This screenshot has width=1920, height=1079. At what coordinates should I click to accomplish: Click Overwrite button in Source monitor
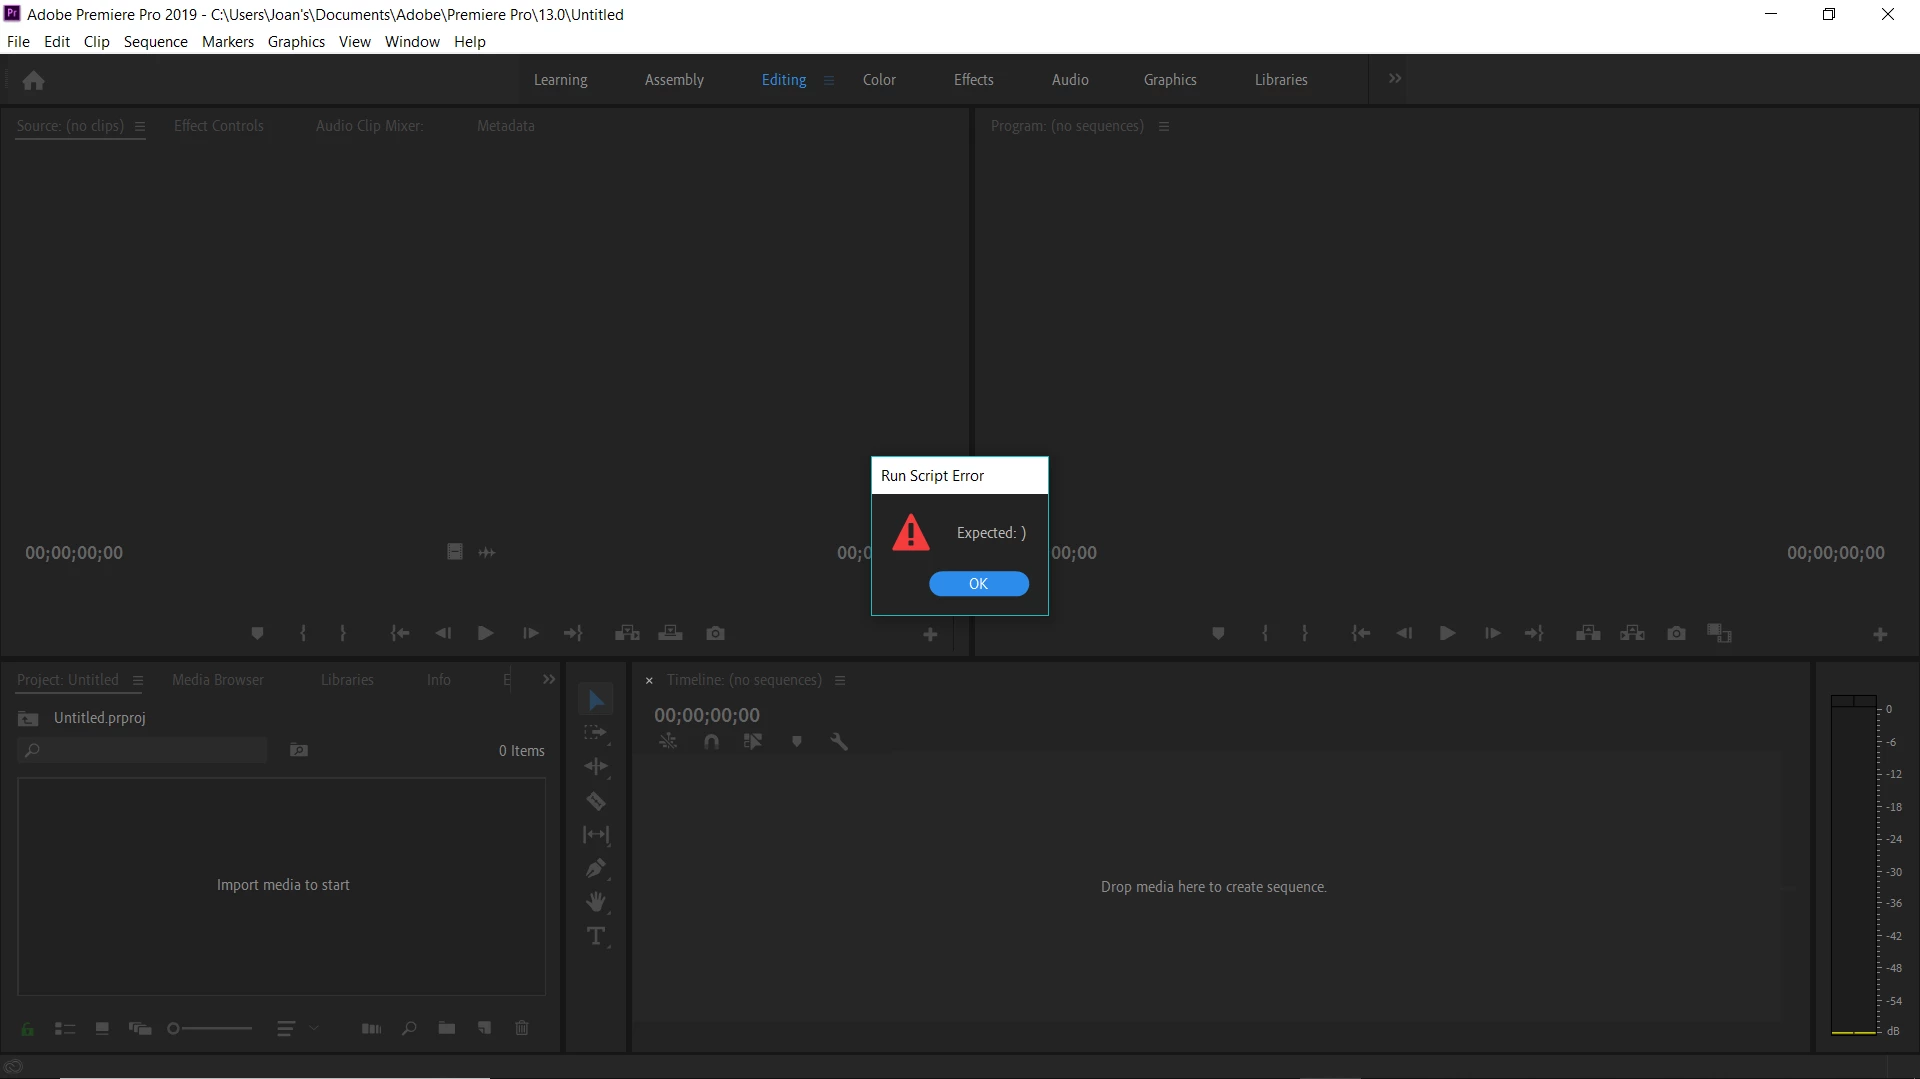671,634
